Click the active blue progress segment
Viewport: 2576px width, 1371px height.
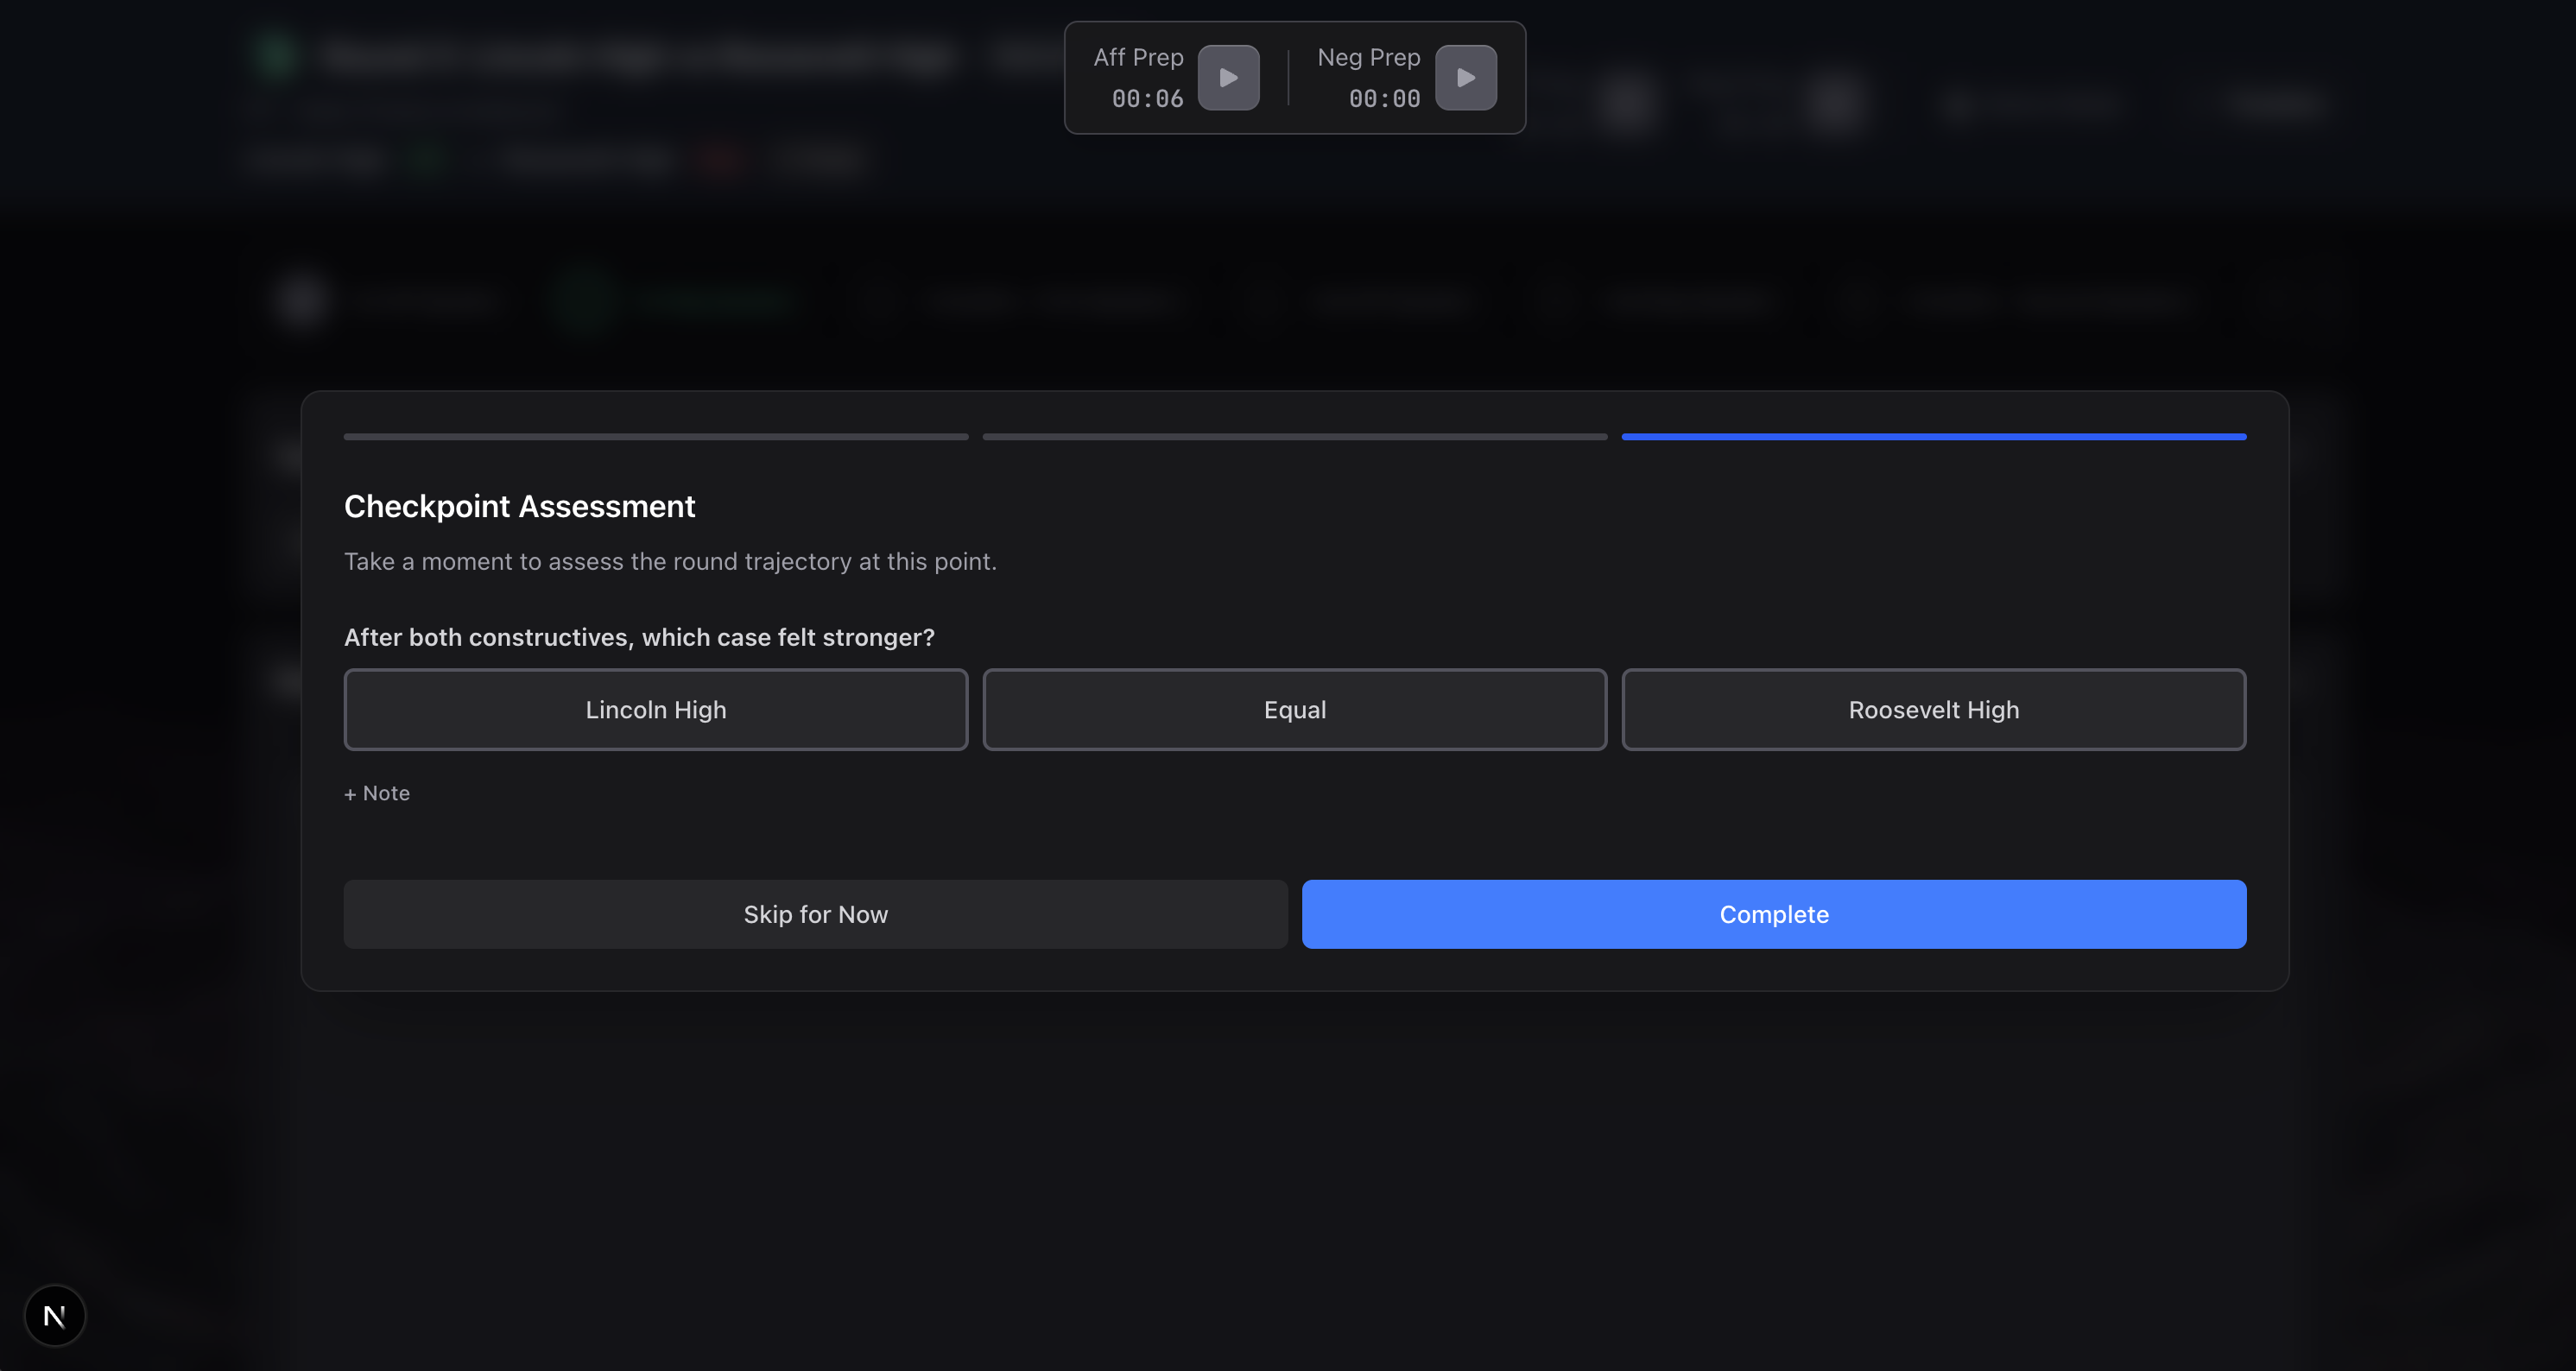click(x=1933, y=437)
